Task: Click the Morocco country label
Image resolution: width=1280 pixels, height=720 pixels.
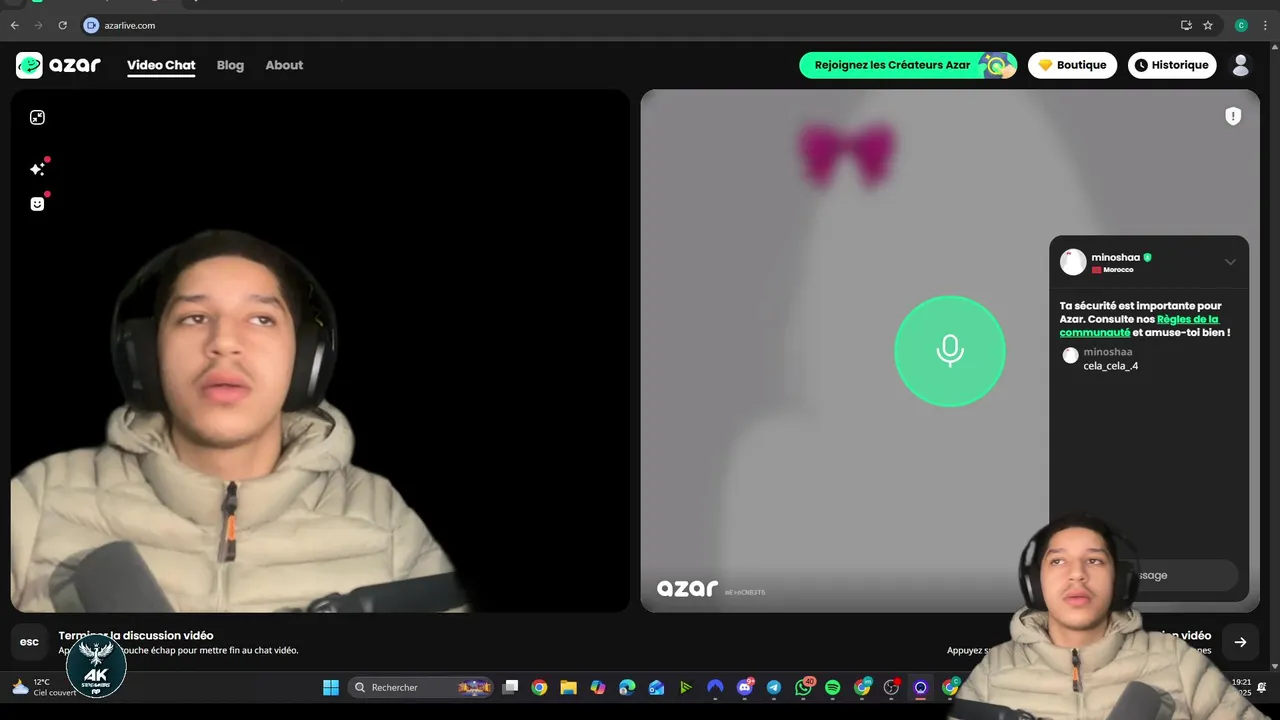Action: point(1118,270)
